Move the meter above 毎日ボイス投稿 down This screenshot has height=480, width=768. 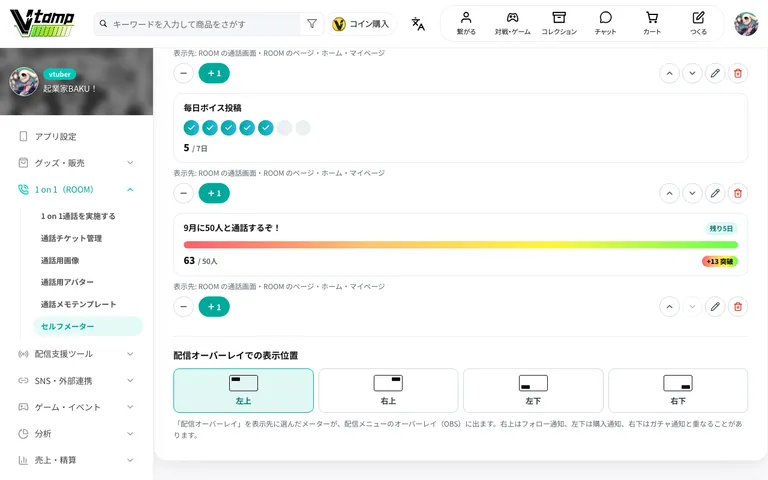[692, 73]
